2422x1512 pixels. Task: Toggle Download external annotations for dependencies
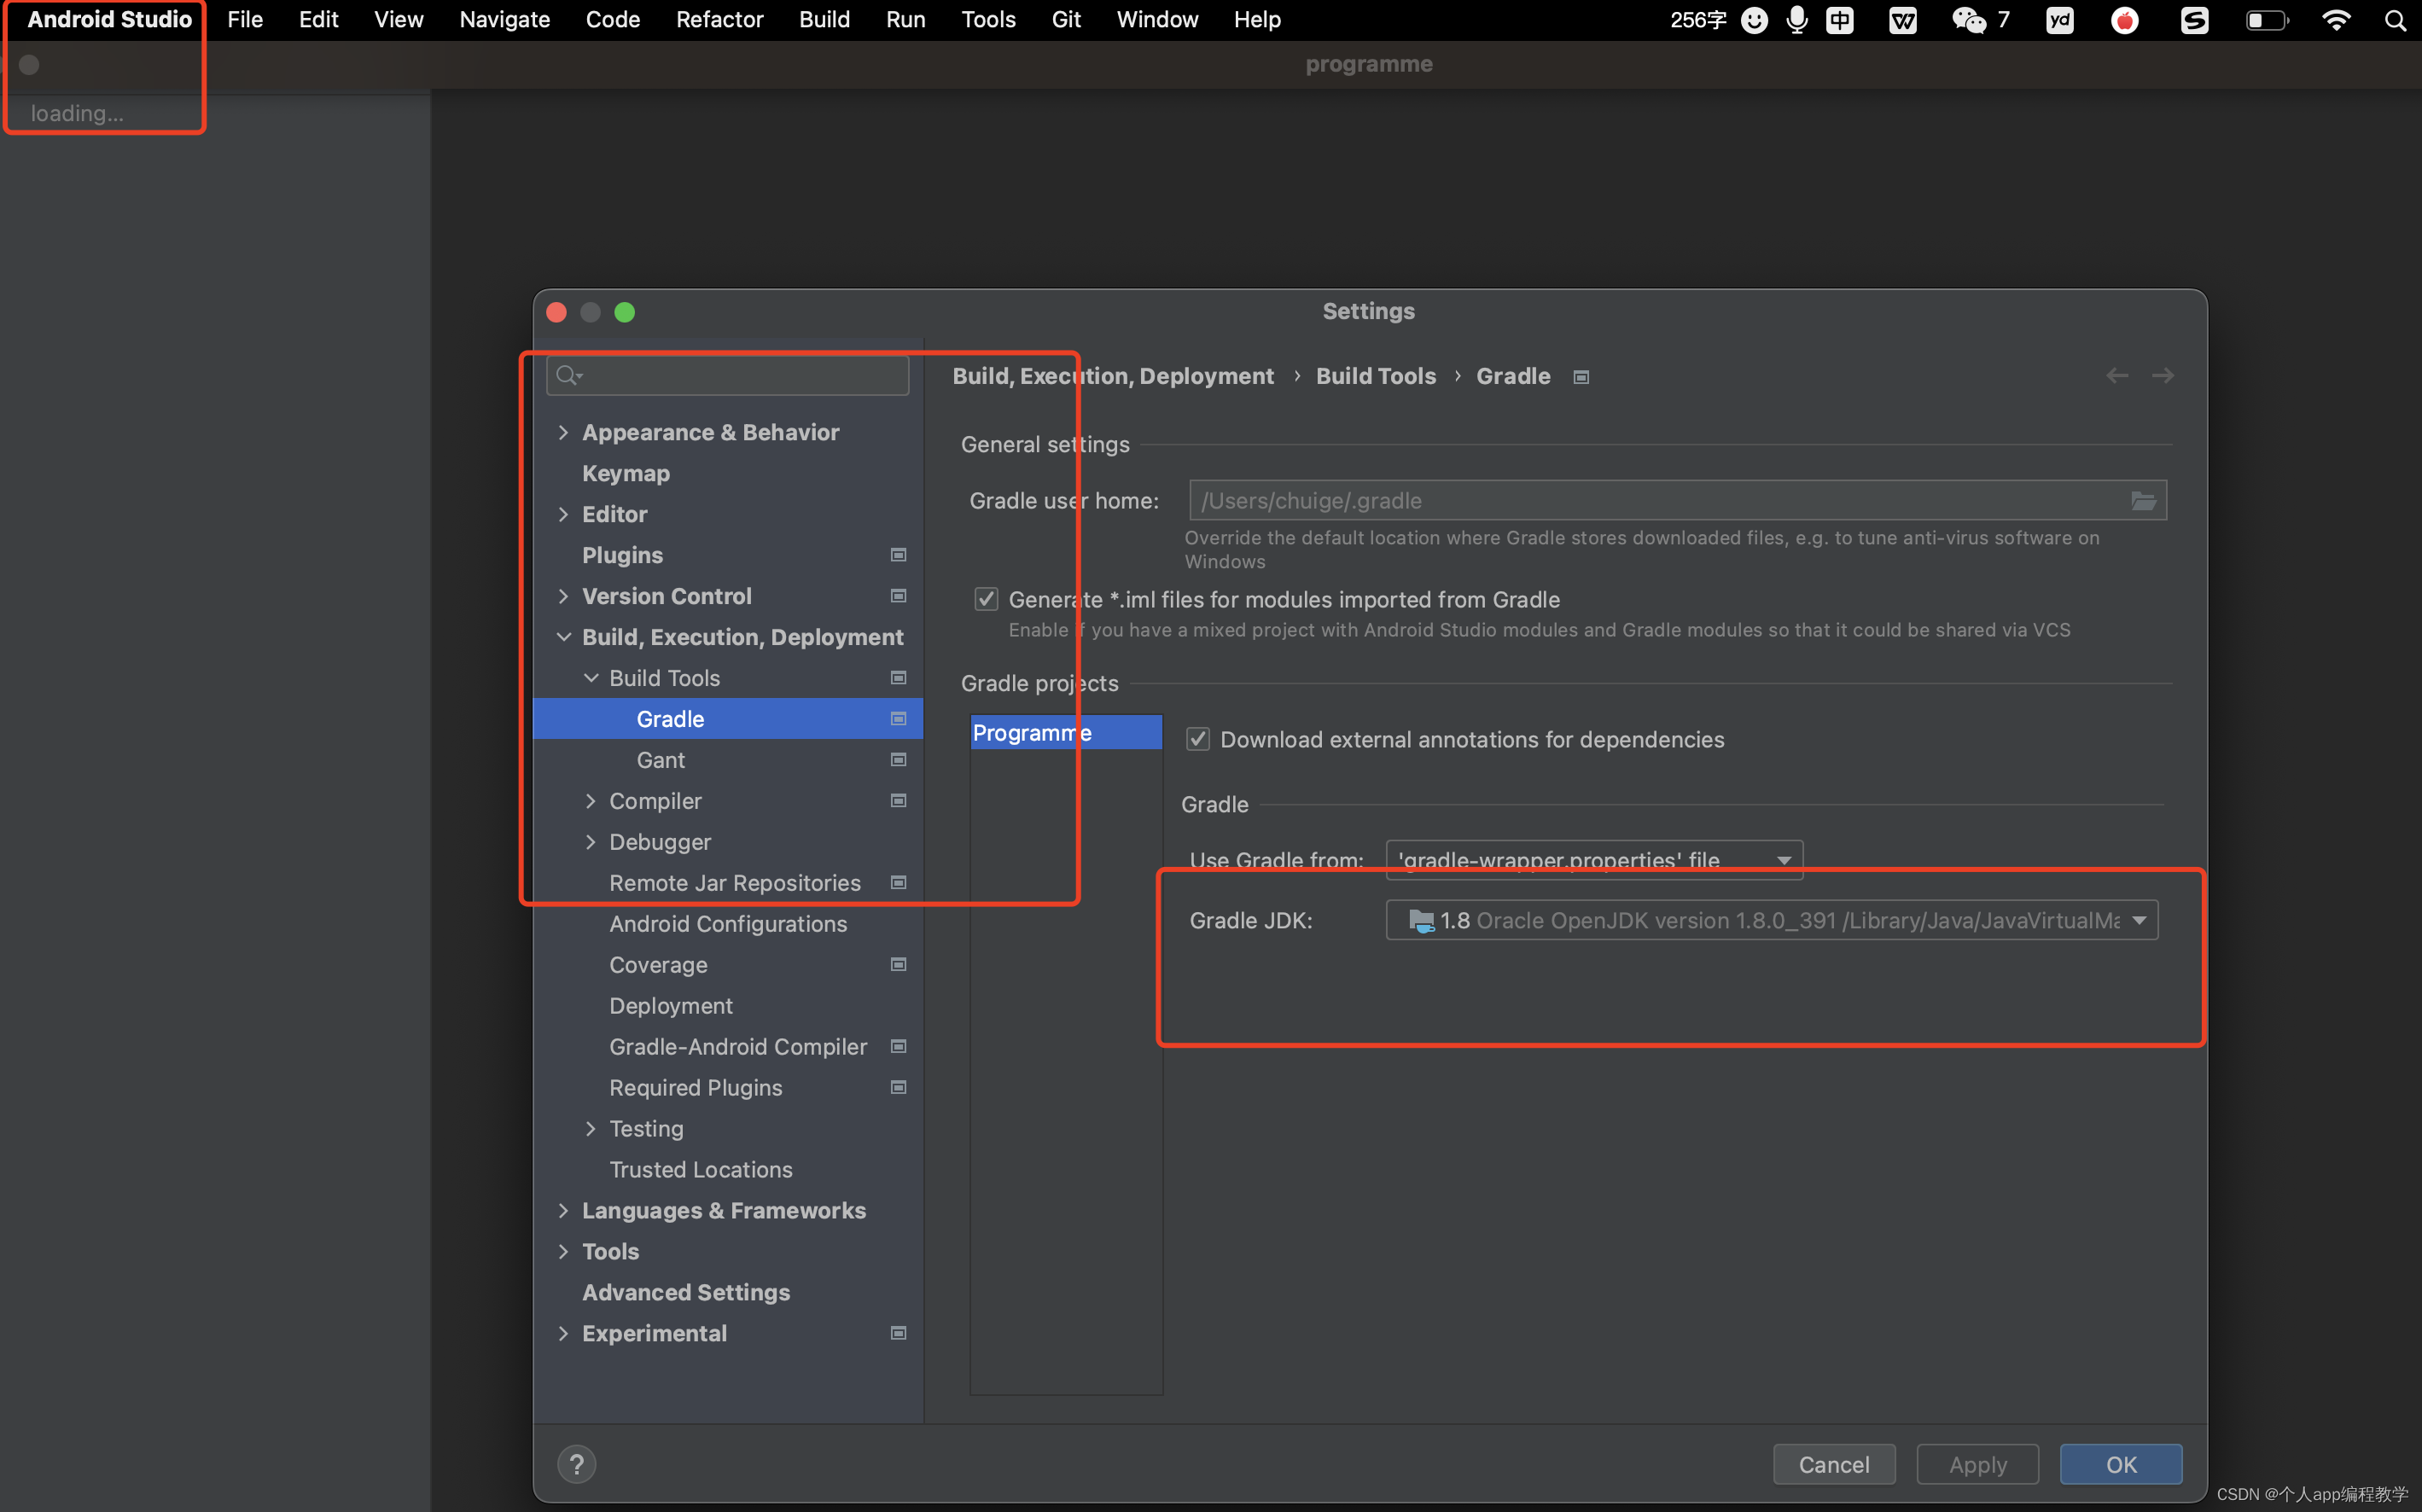click(x=1197, y=739)
